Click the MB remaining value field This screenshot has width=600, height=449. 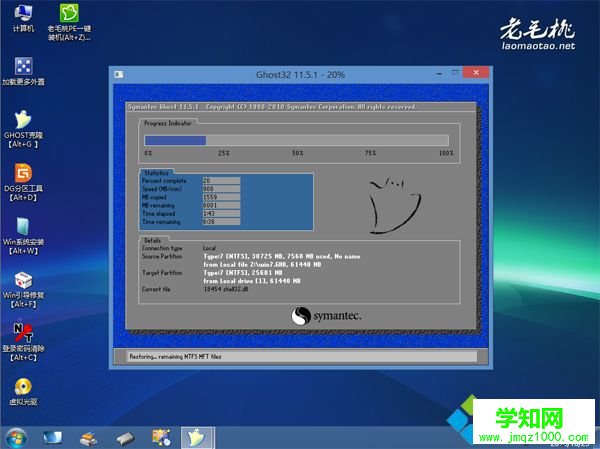pos(221,205)
